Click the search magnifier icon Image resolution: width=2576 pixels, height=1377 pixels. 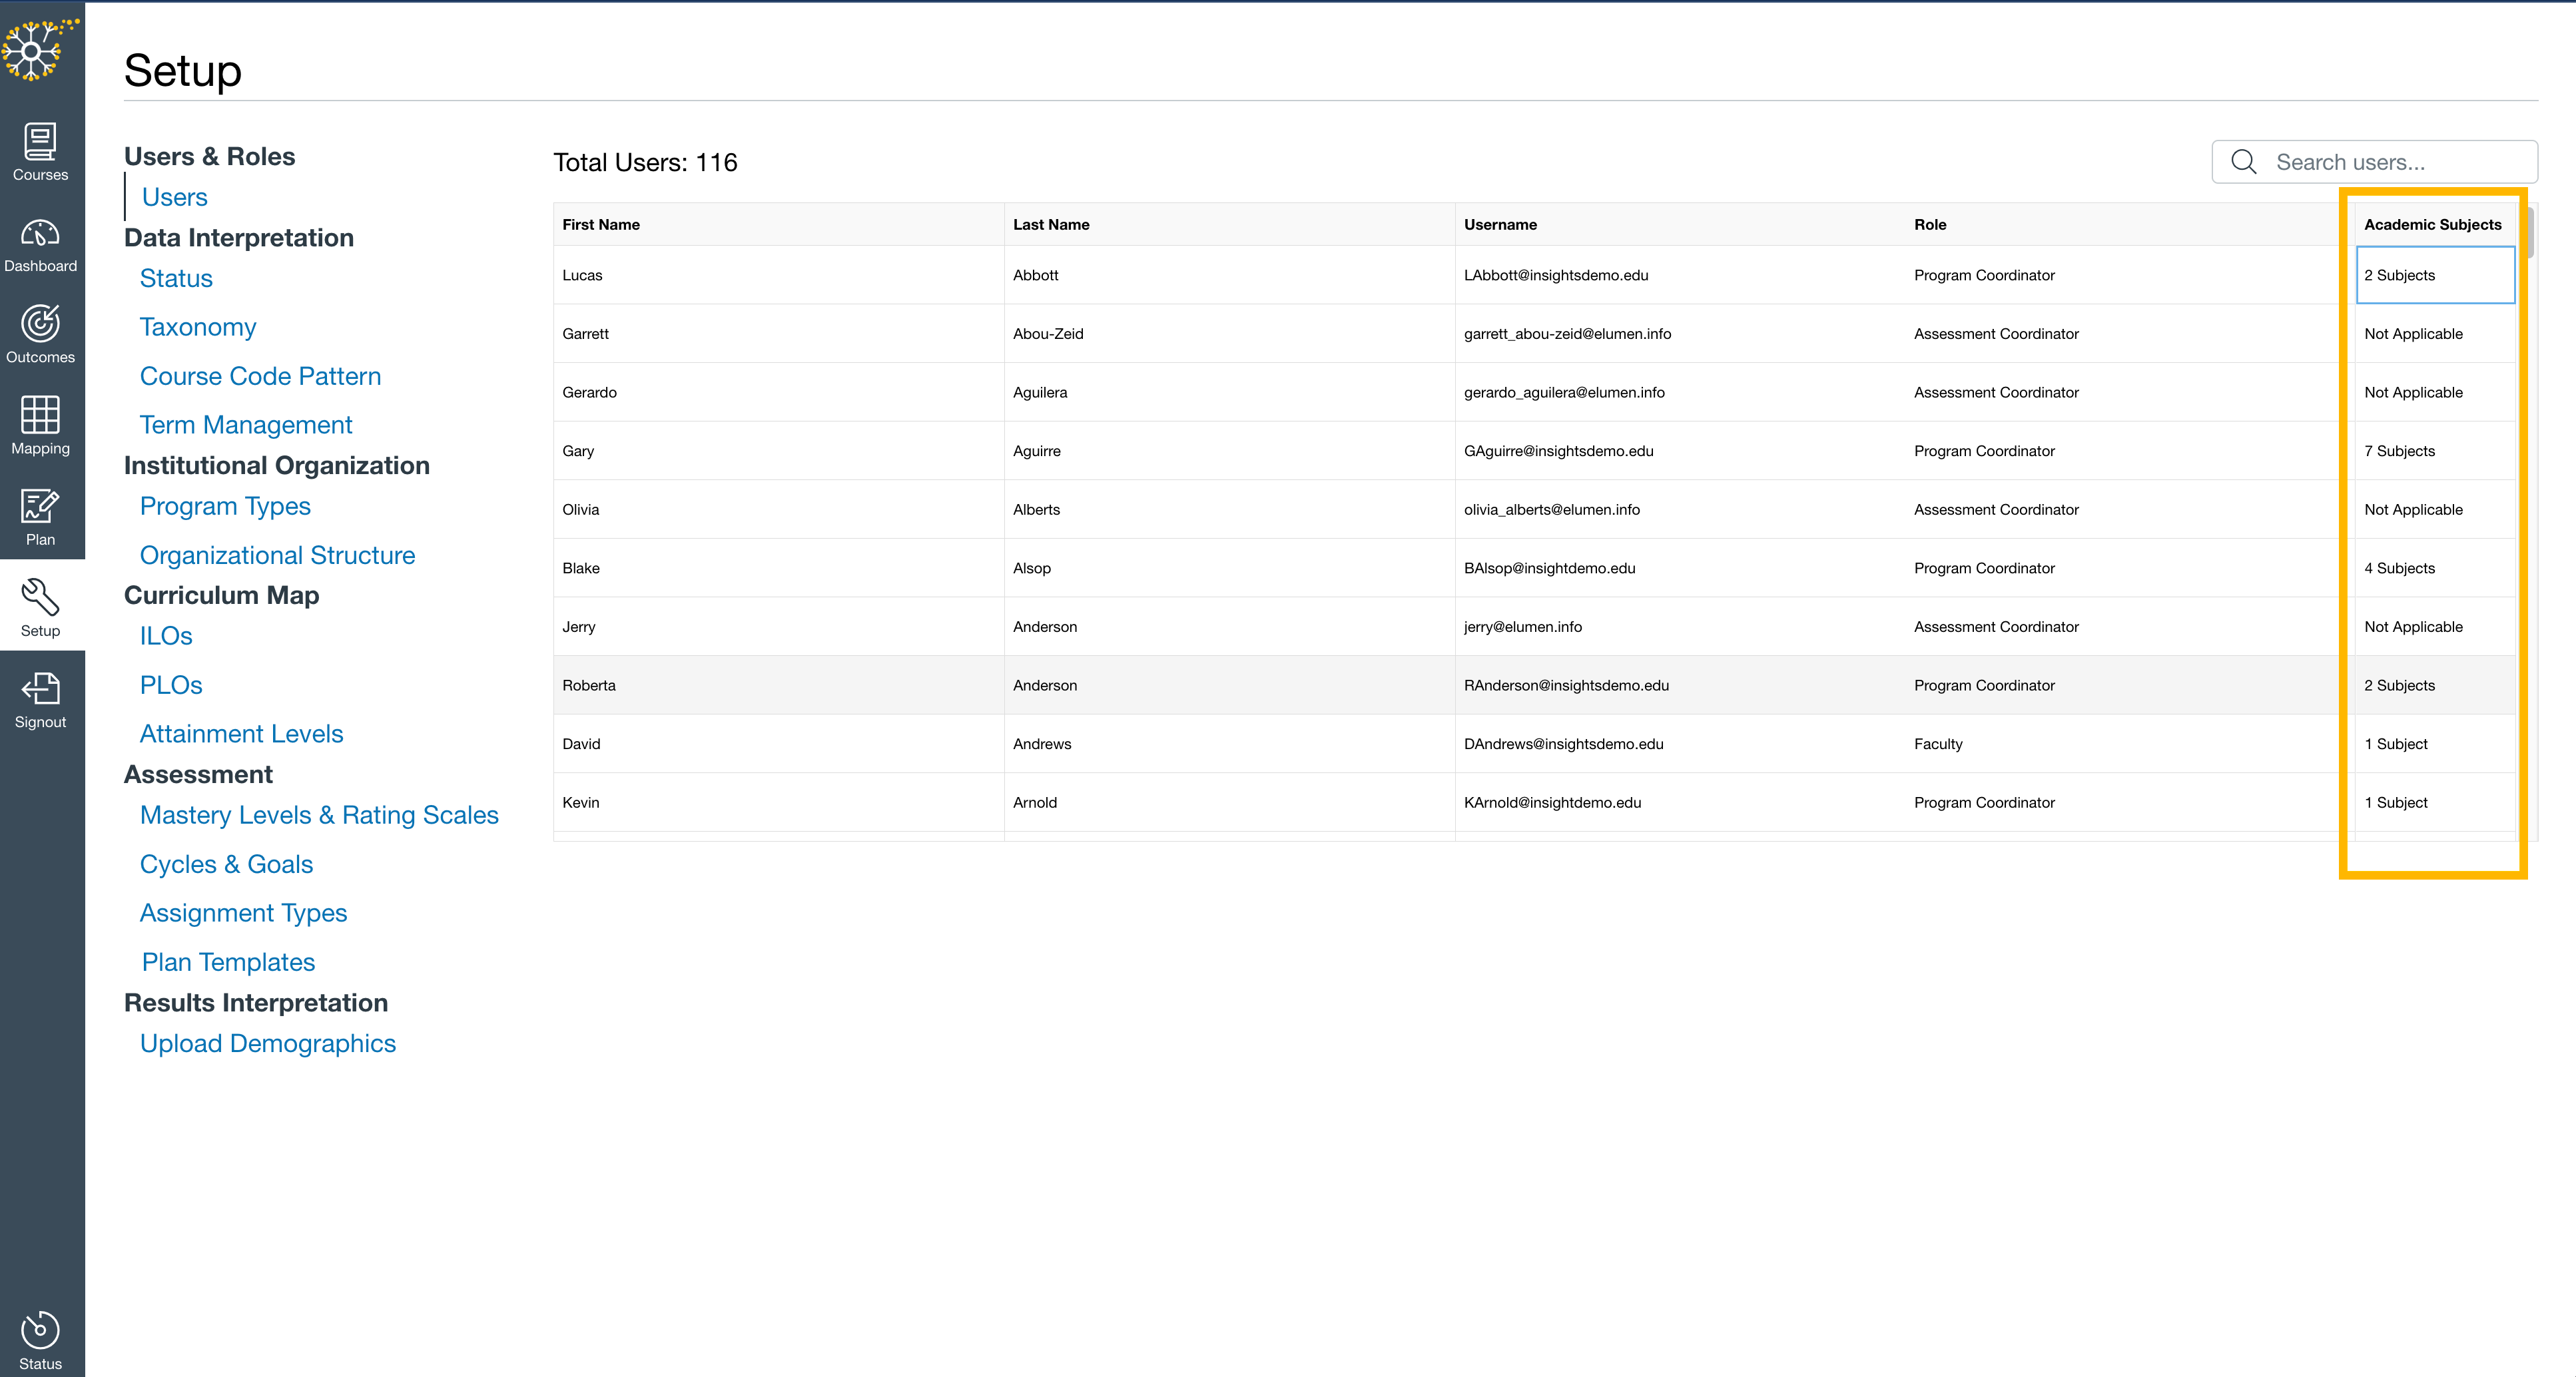point(2243,162)
